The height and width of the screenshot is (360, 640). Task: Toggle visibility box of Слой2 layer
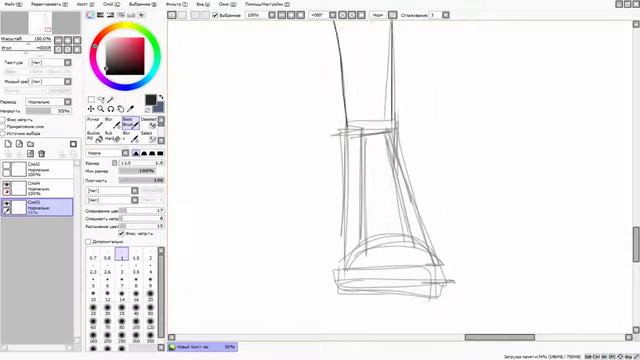(x=7, y=166)
